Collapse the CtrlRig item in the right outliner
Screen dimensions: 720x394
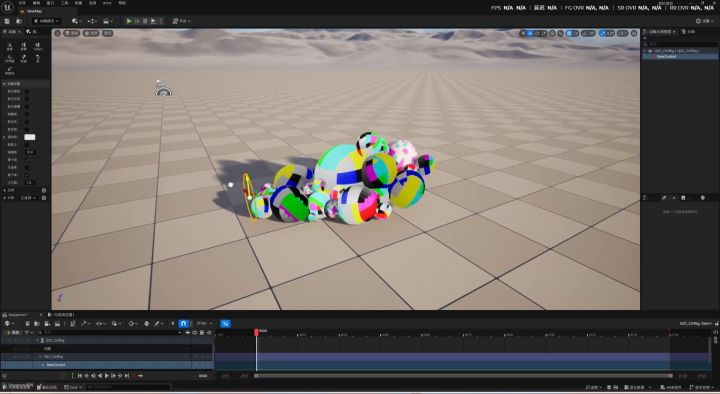[x=645, y=51]
